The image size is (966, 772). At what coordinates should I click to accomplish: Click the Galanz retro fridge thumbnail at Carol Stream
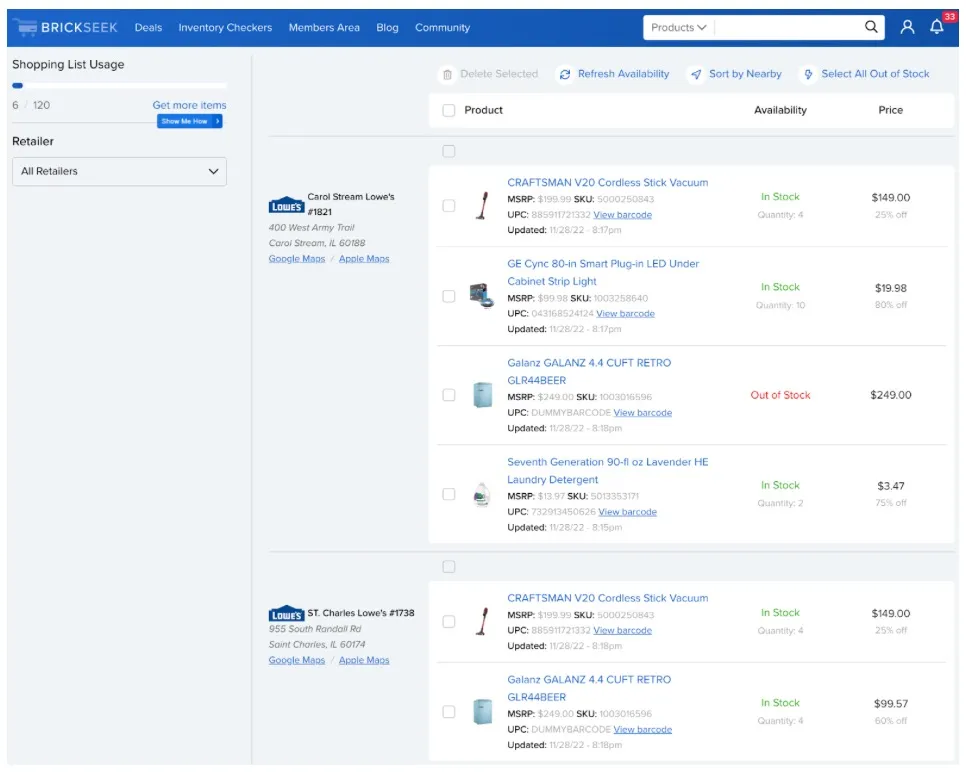tap(482, 395)
